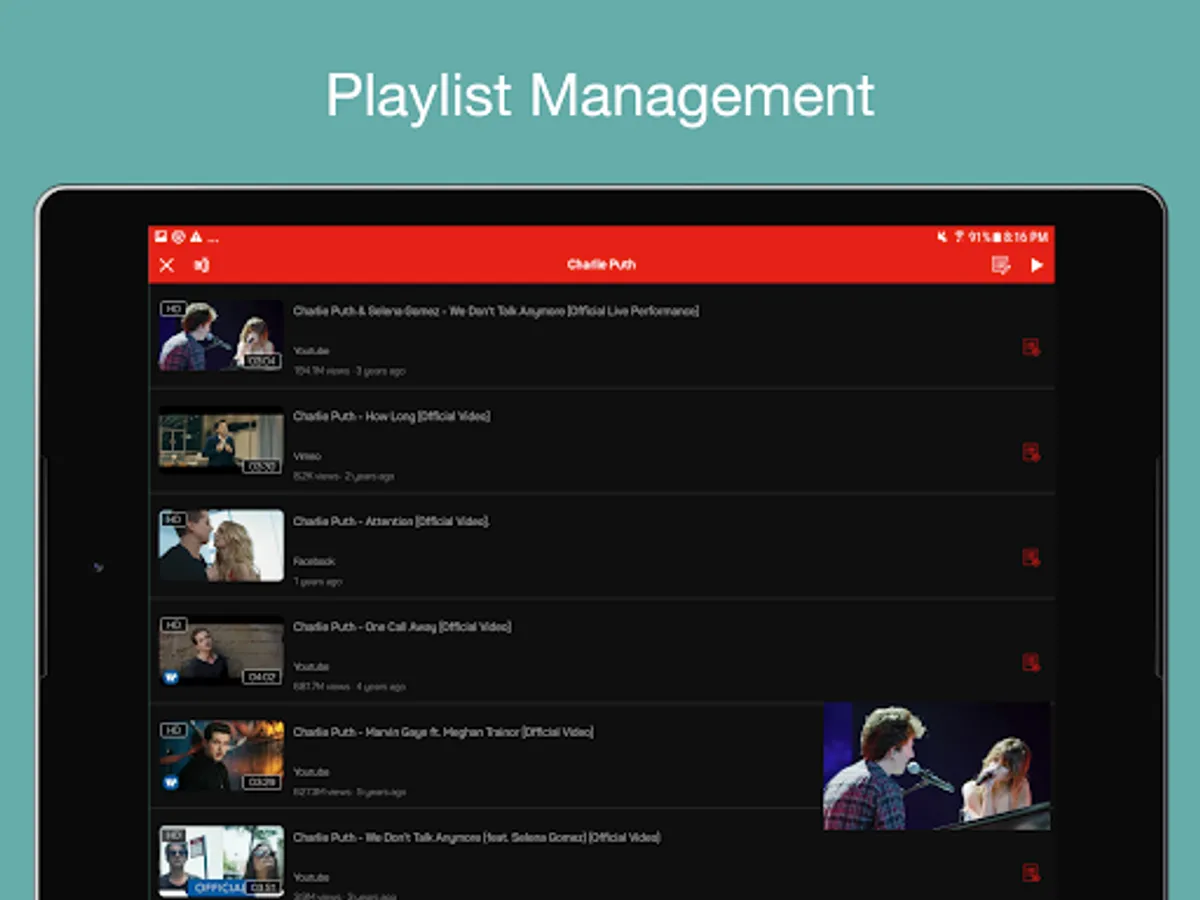Tap the picture notification icon in status bar
Viewport: 1200px width, 900px height.
[x=160, y=237]
